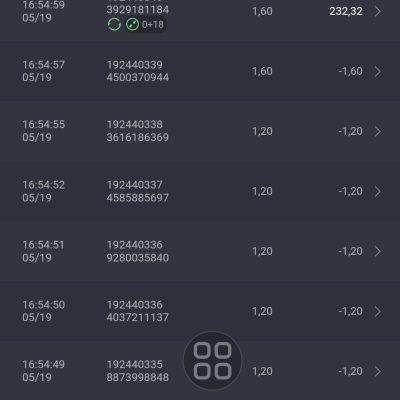The height and width of the screenshot is (400, 400).
Task: Expand chevron for the 16:54:49 entry
Action: tap(378, 371)
